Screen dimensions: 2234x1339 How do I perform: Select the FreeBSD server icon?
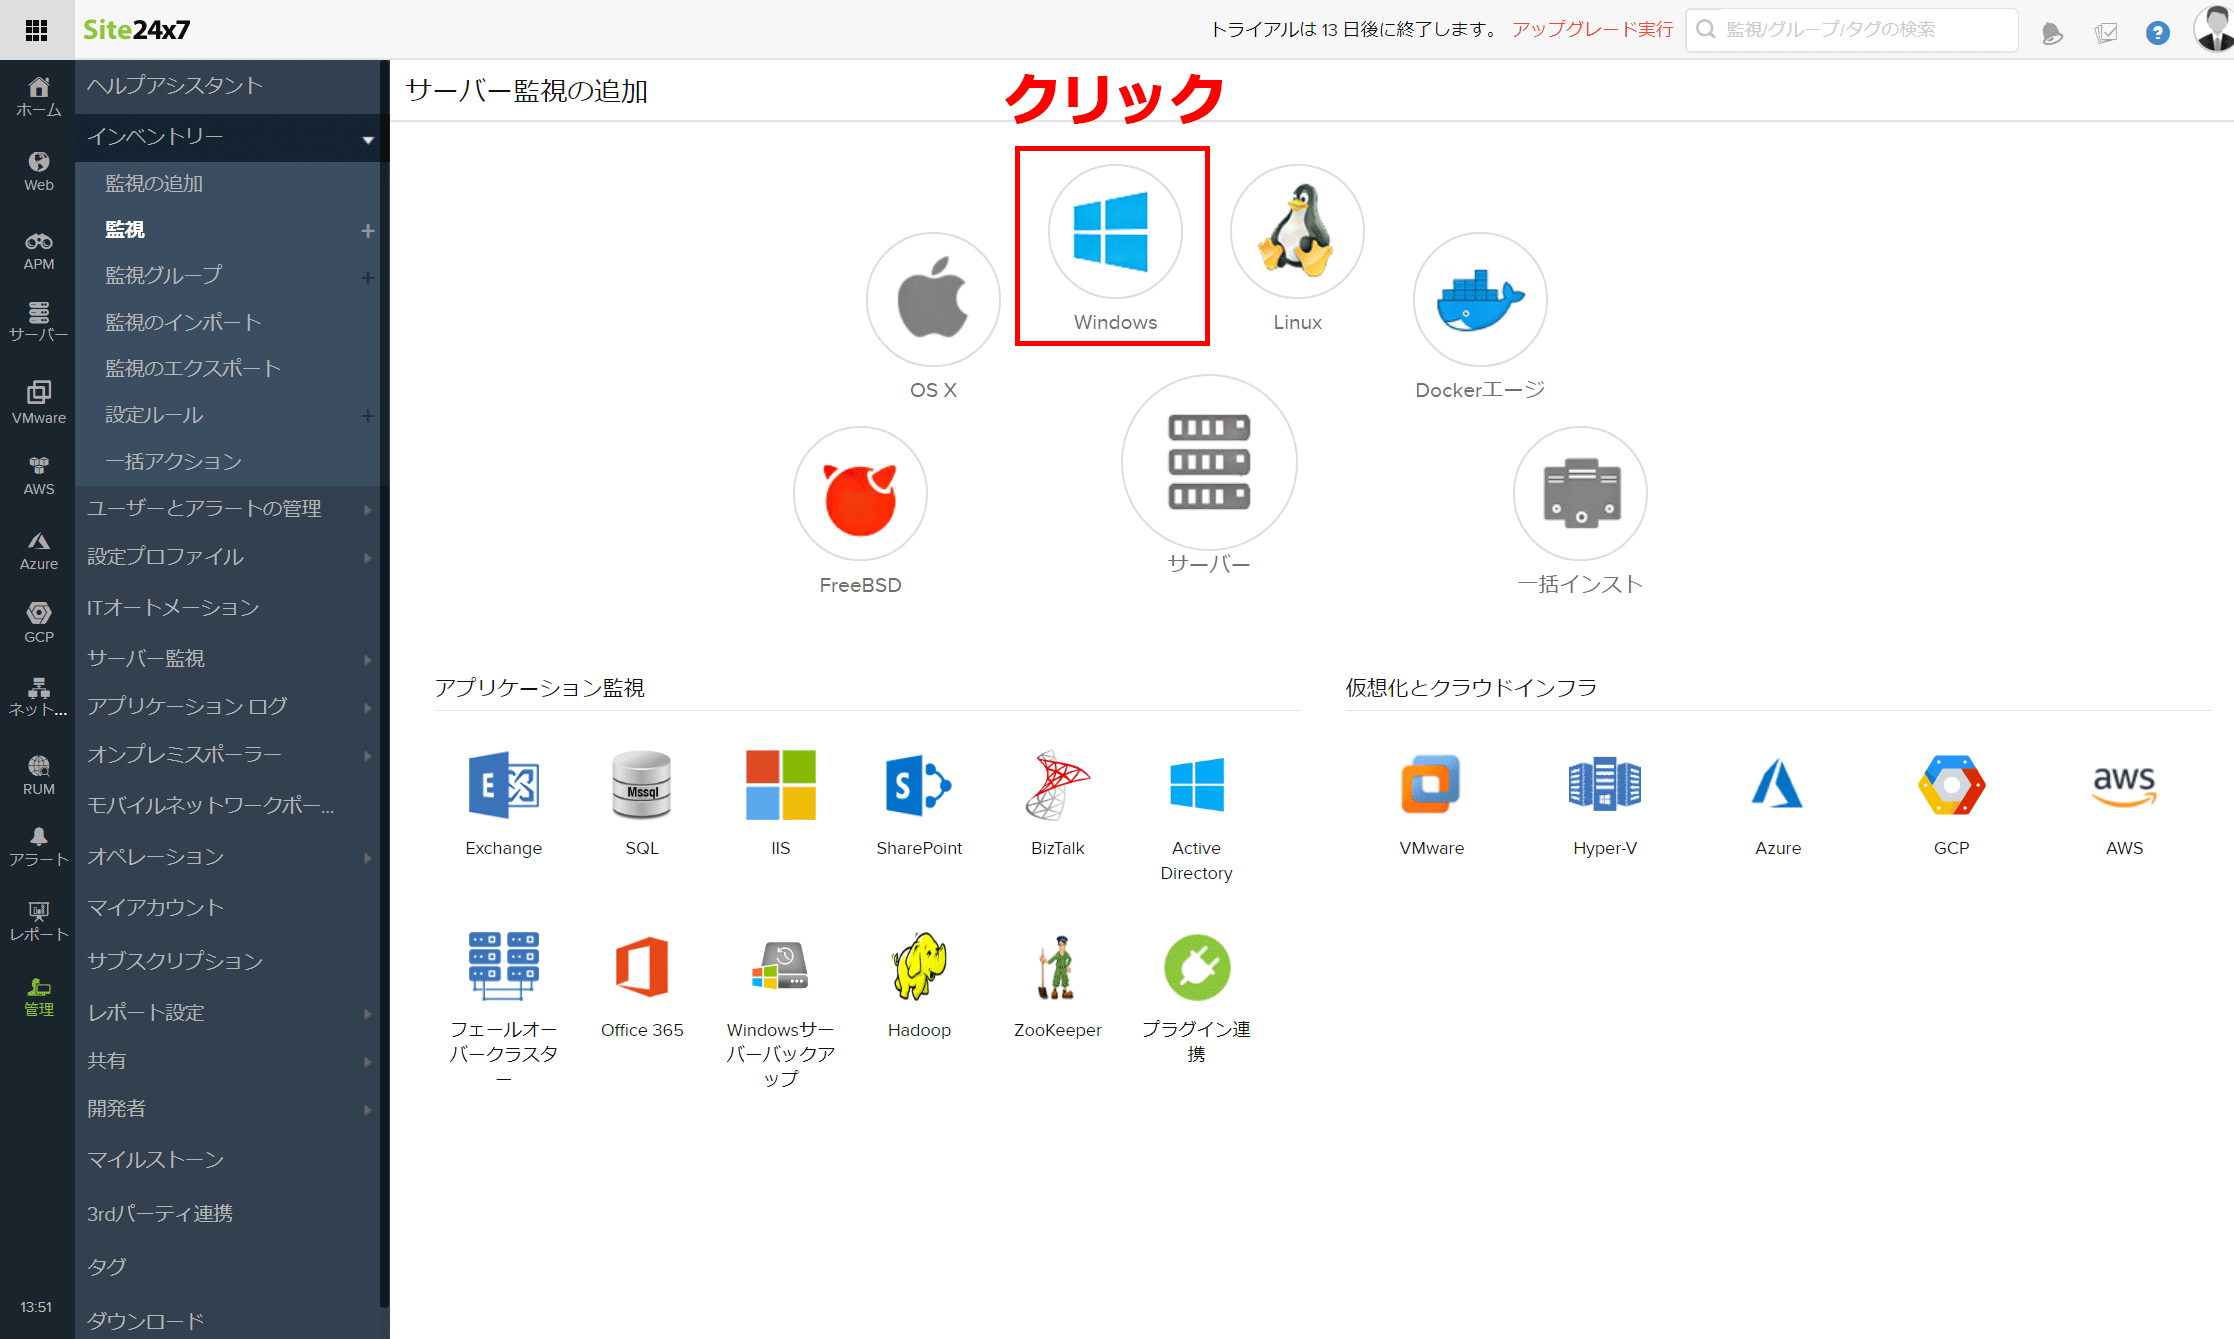[x=860, y=494]
